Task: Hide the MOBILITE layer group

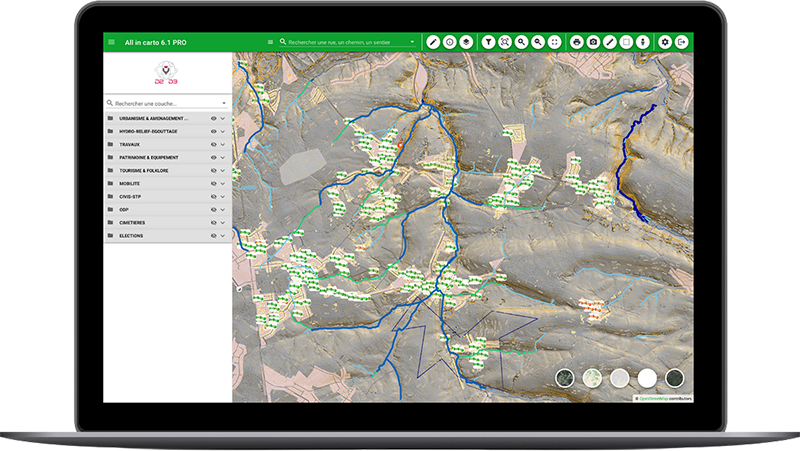Action: point(214,183)
